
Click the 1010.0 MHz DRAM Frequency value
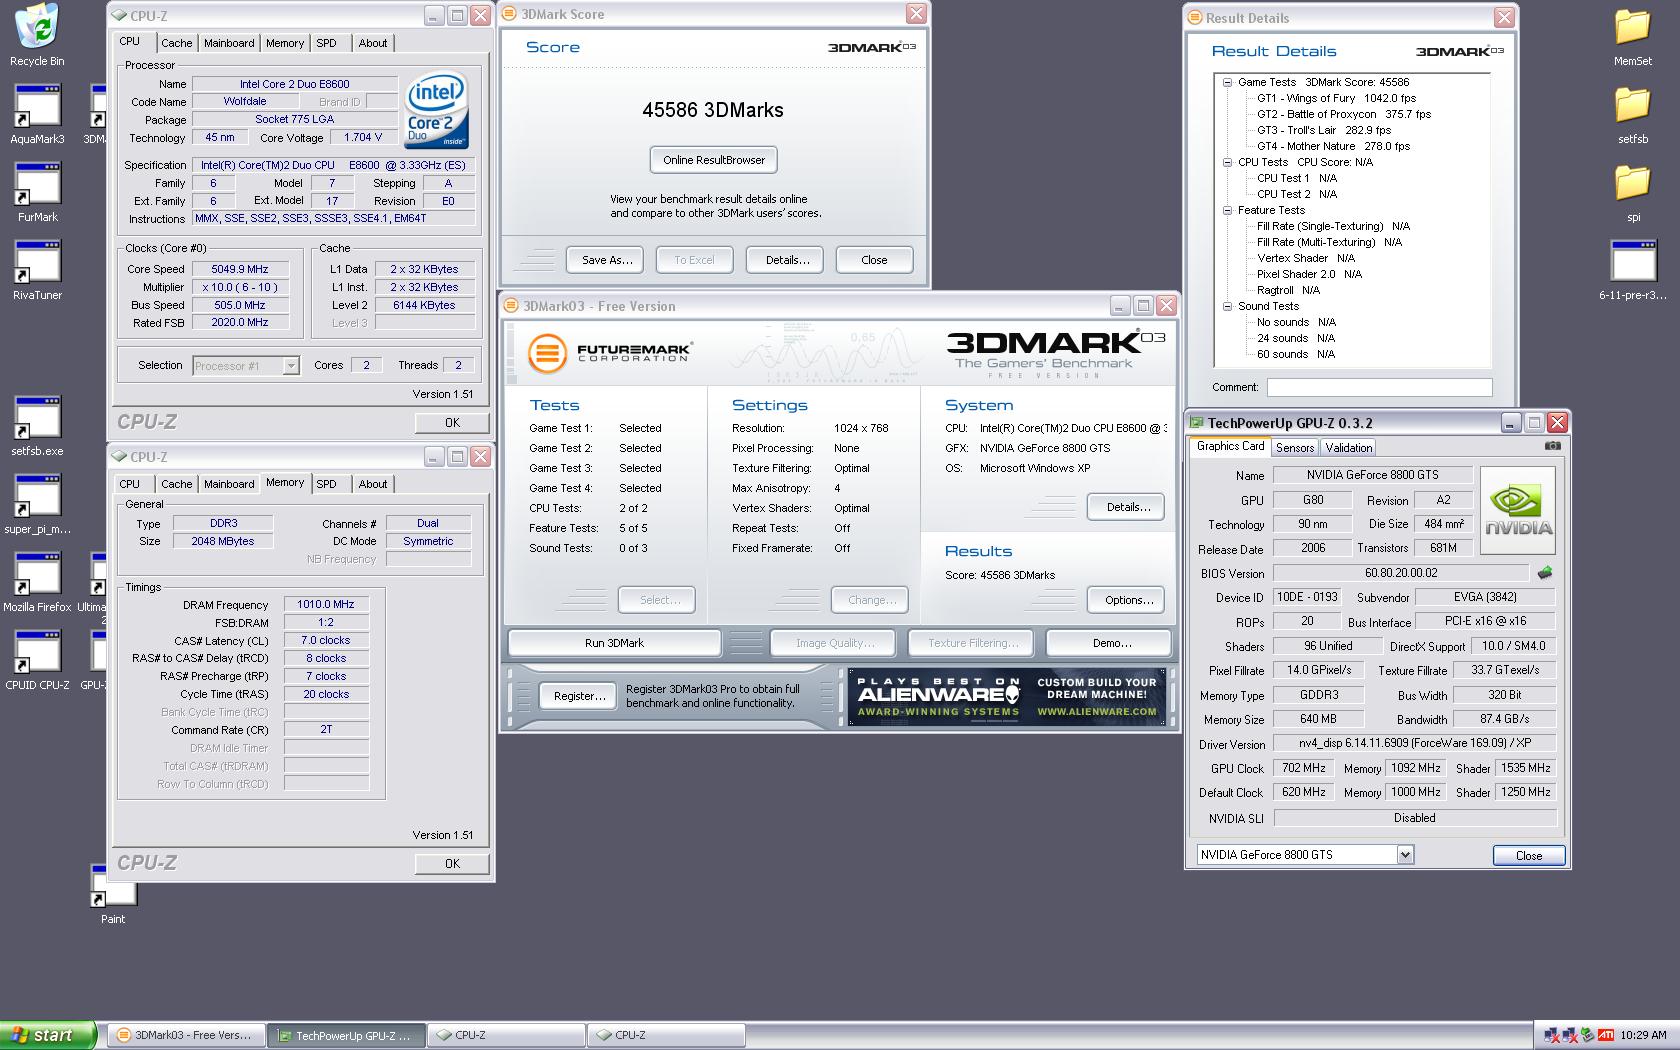(x=326, y=604)
